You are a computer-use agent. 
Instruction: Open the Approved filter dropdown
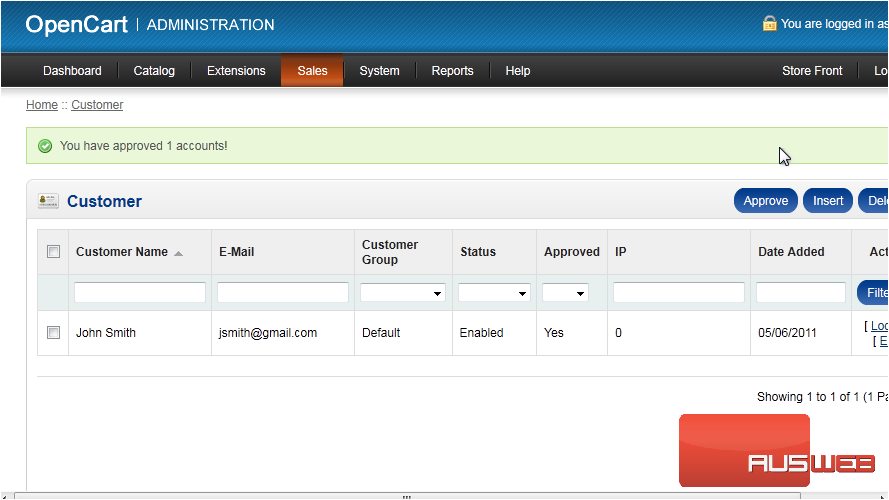565,293
